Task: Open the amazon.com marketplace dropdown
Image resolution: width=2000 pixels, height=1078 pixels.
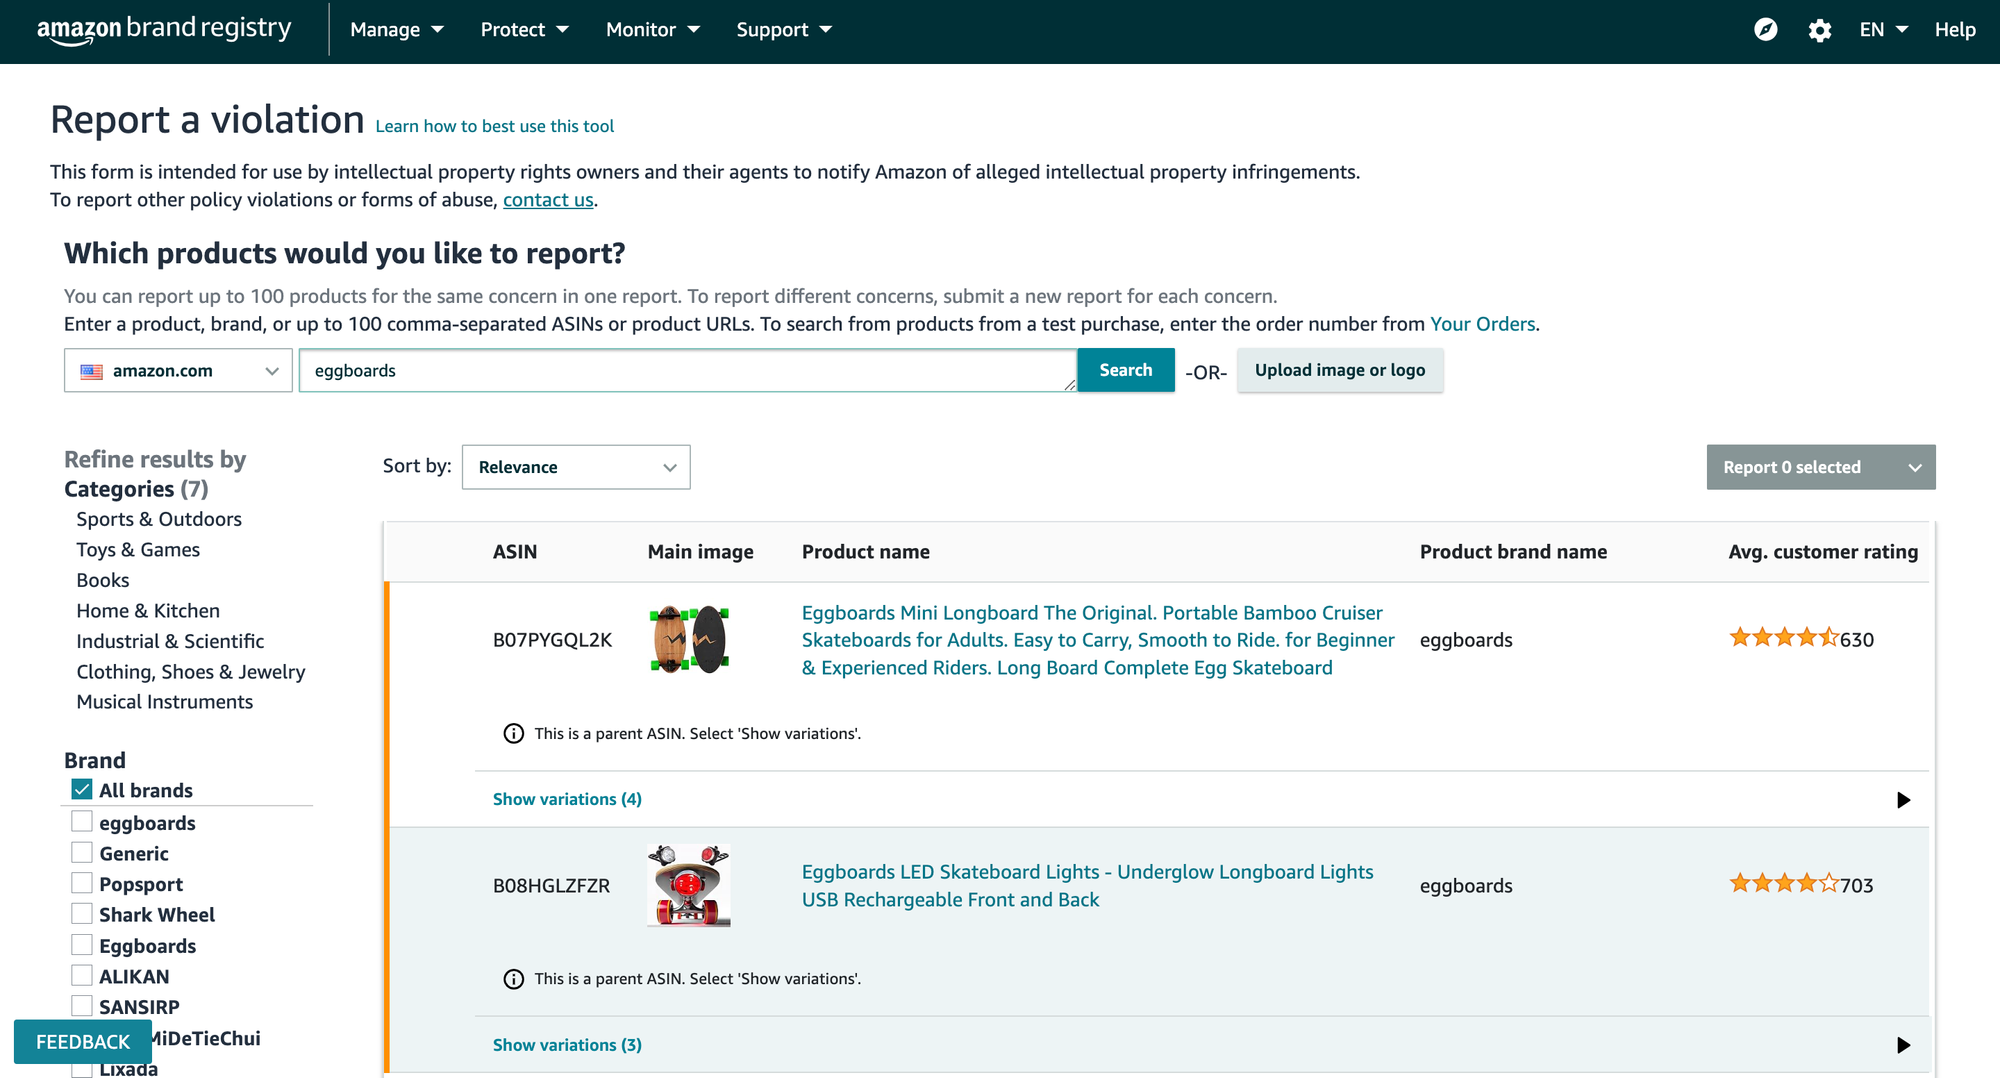Action: pos(178,370)
